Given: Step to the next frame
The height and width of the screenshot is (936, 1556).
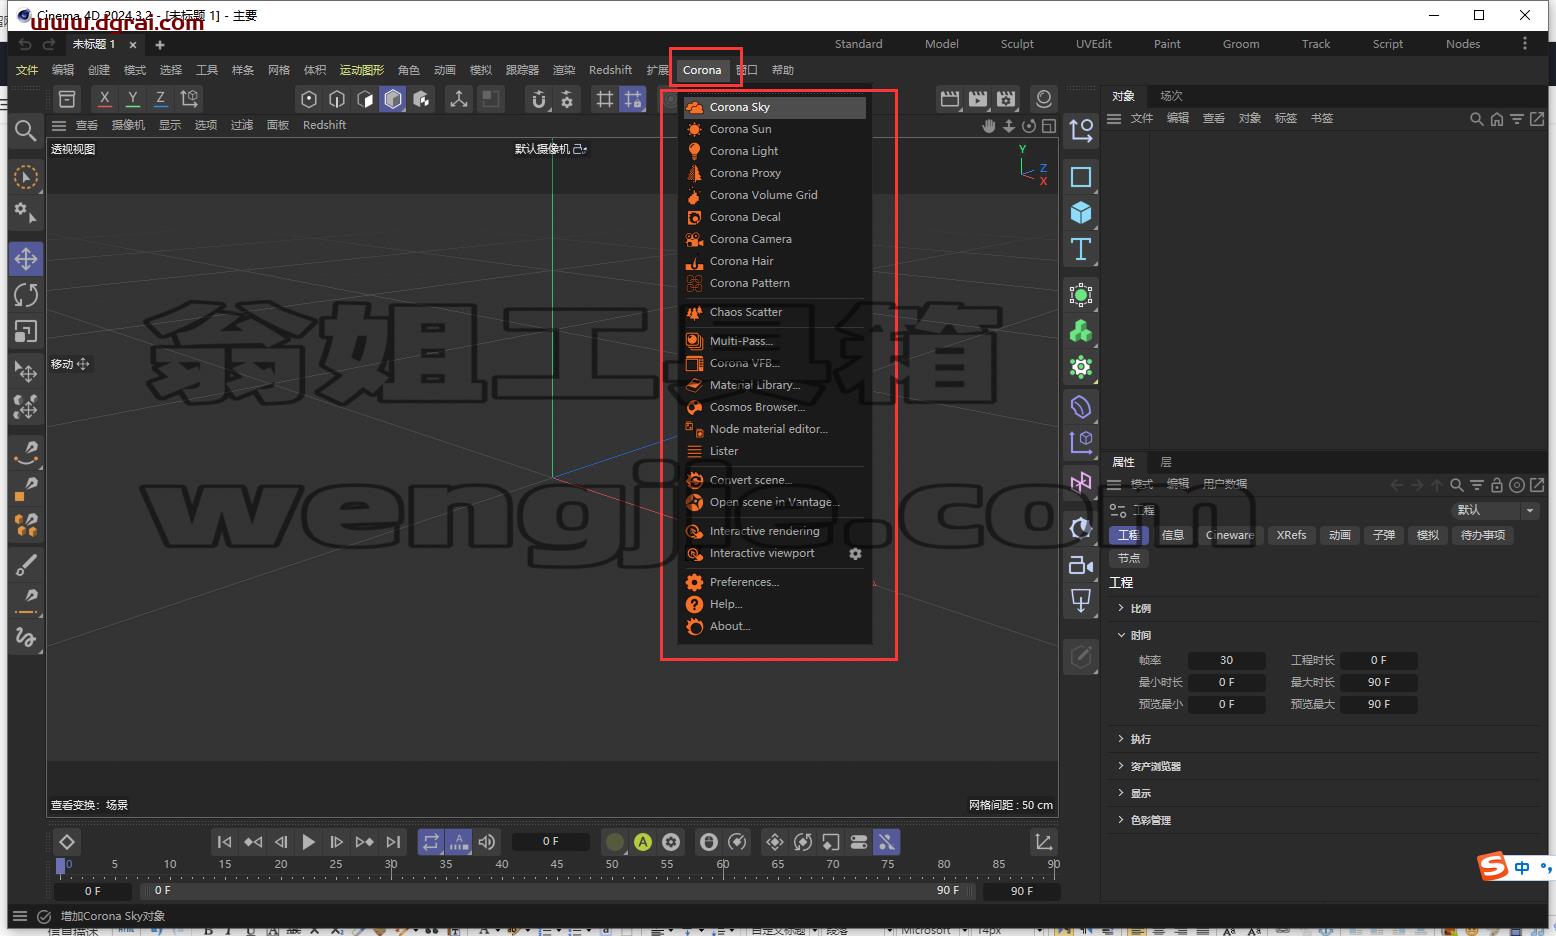Looking at the screenshot, I should [337, 842].
